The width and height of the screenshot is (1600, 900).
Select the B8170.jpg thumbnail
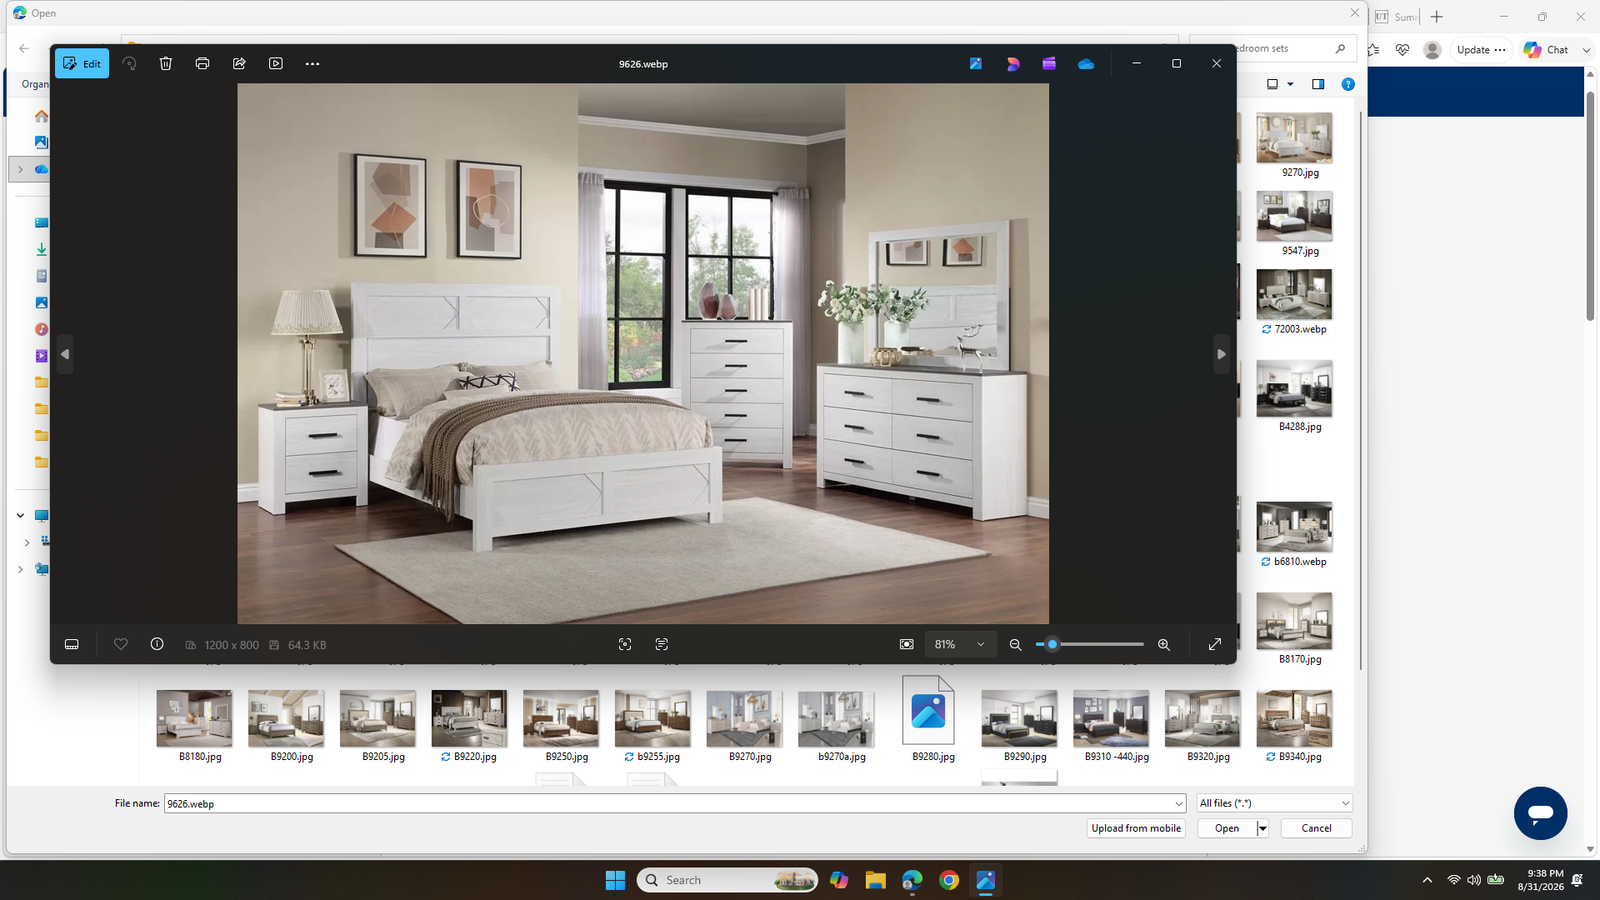pos(1295,621)
